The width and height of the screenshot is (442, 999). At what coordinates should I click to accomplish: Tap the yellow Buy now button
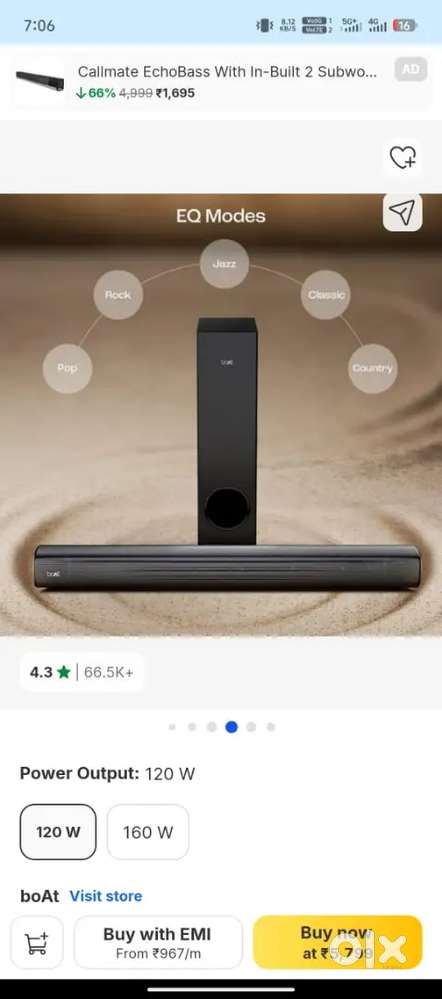point(338,942)
